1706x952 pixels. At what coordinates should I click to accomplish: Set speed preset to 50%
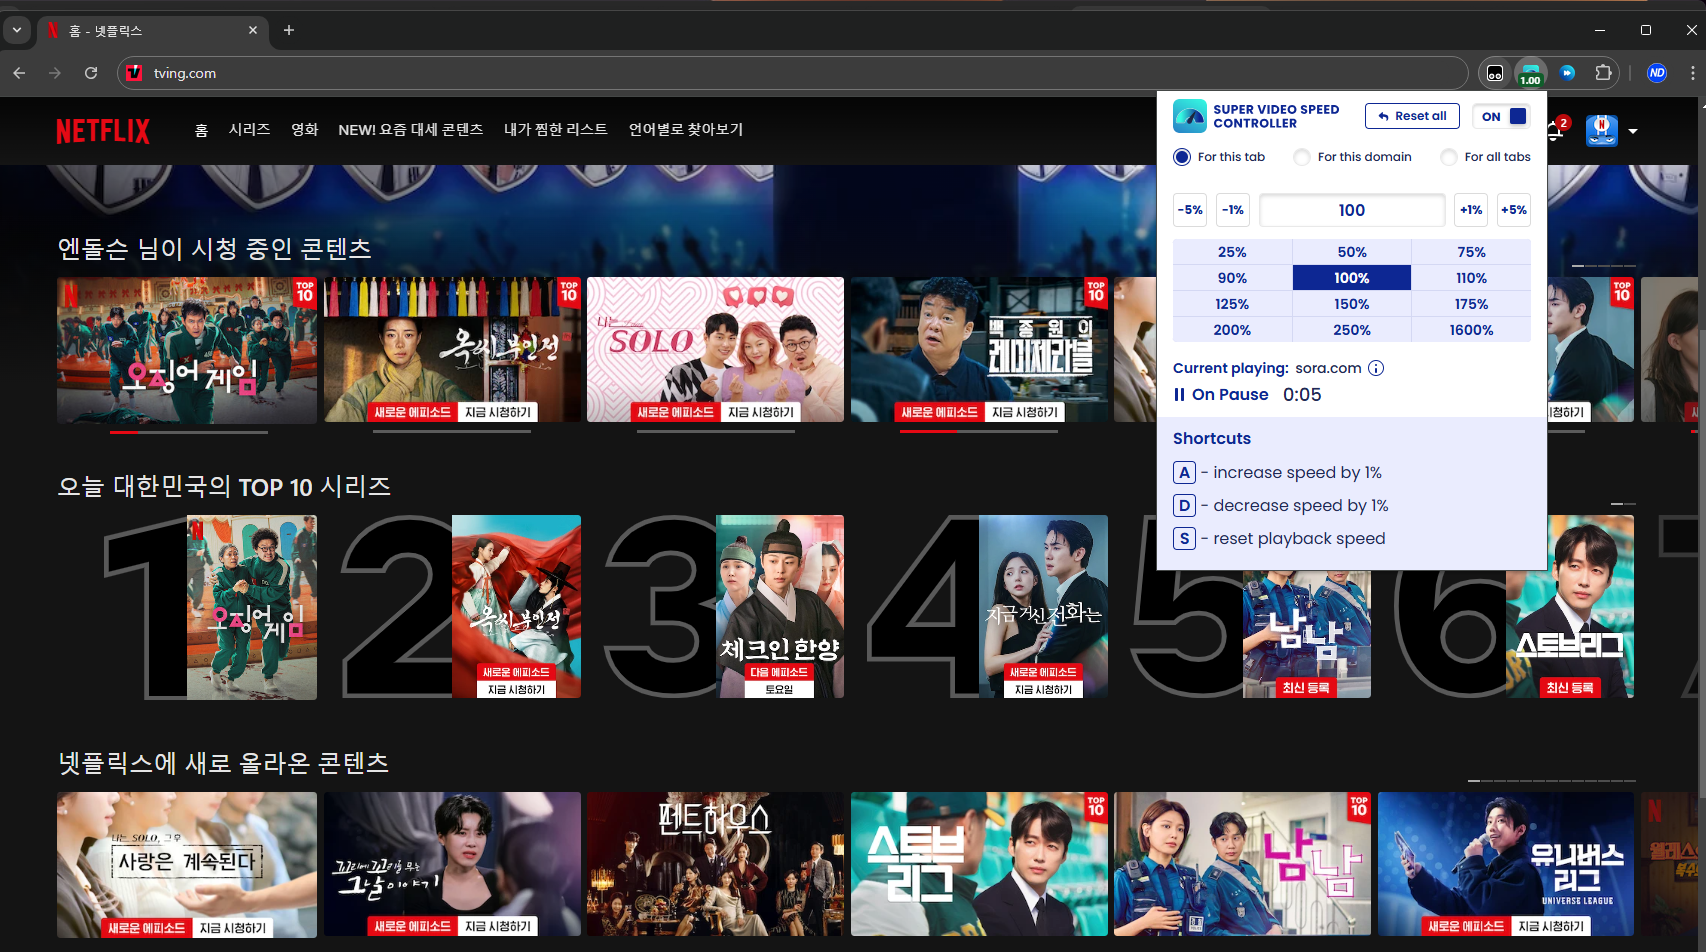click(x=1352, y=252)
